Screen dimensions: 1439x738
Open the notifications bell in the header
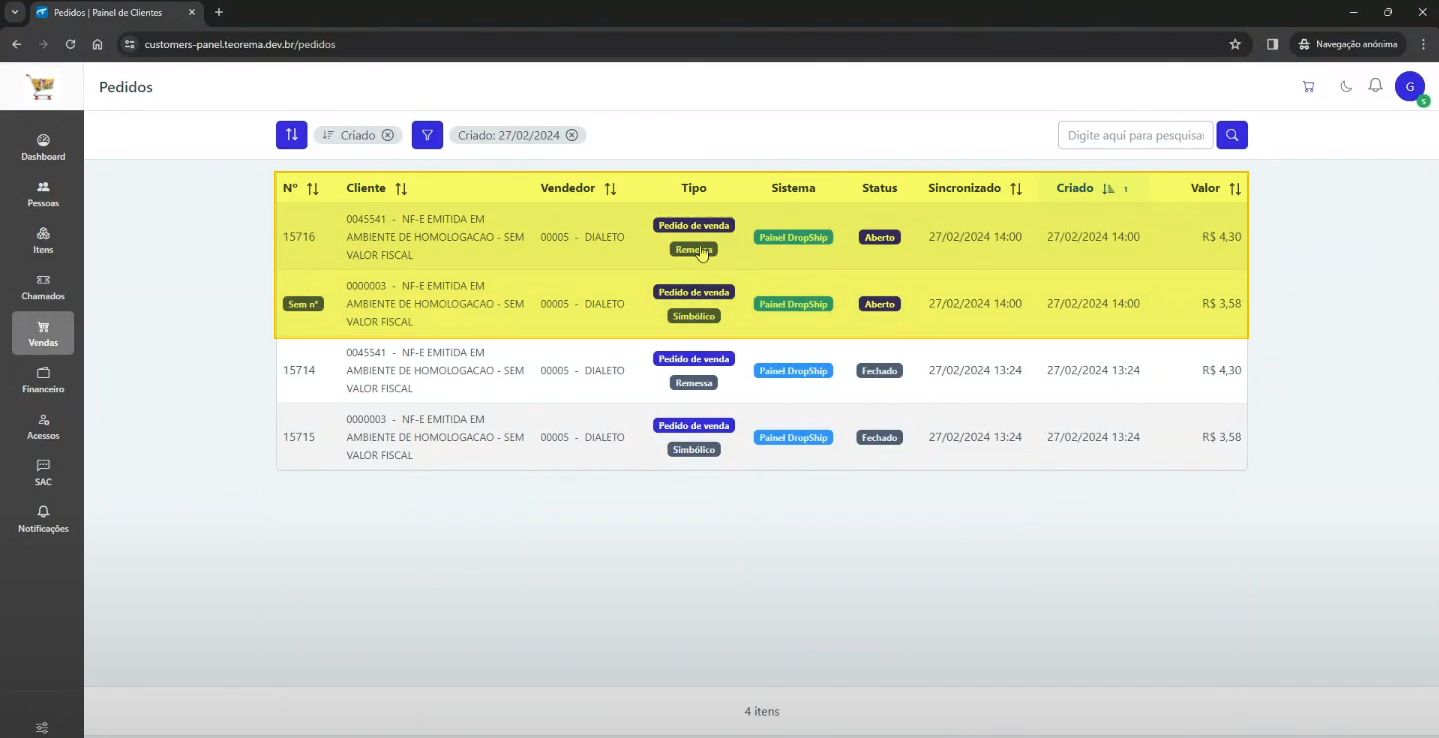coord(1376,86)
